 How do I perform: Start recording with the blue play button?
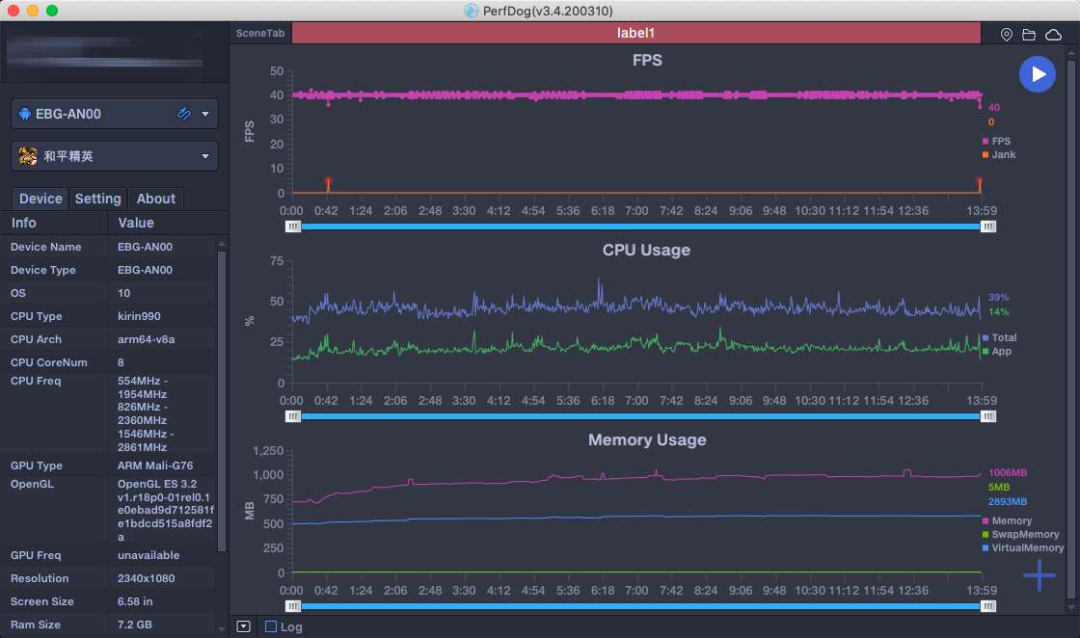(1037, 74)
